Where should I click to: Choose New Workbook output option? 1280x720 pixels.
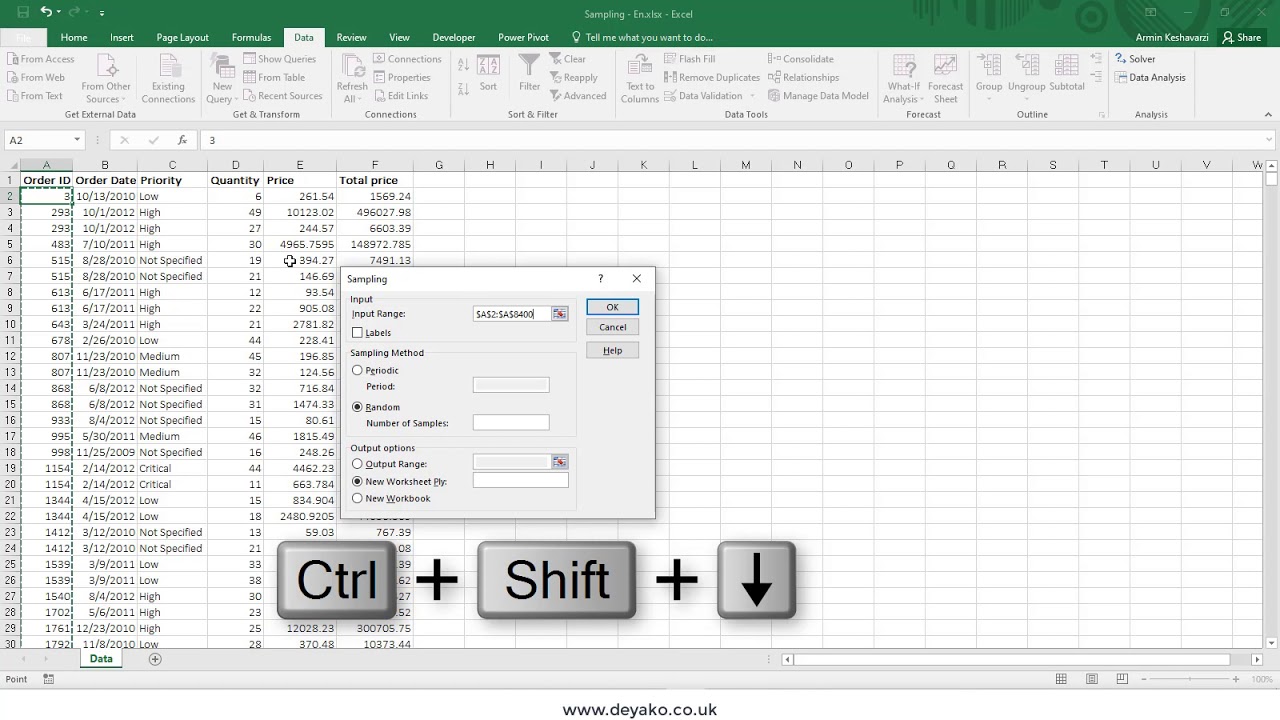[x=357, y=498]
